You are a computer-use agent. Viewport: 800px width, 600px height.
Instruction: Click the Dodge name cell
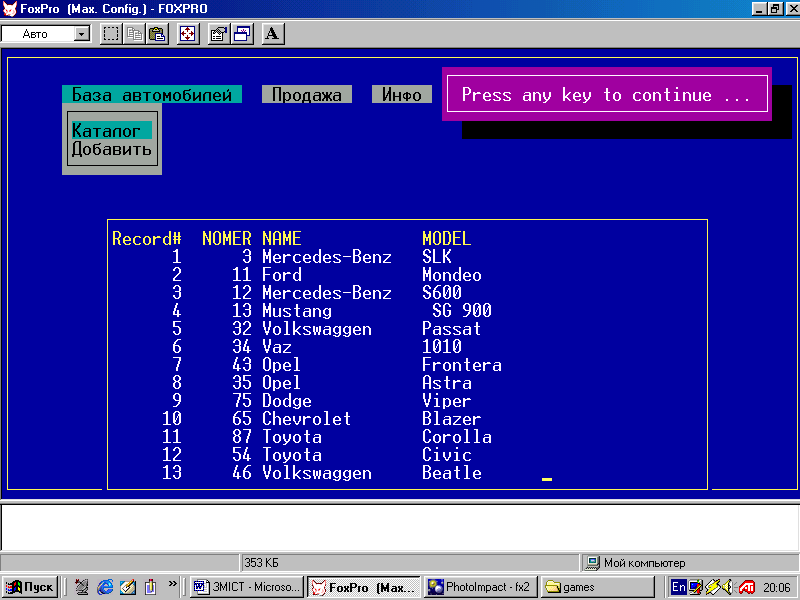pyautogui.click(x=287, y=401)
